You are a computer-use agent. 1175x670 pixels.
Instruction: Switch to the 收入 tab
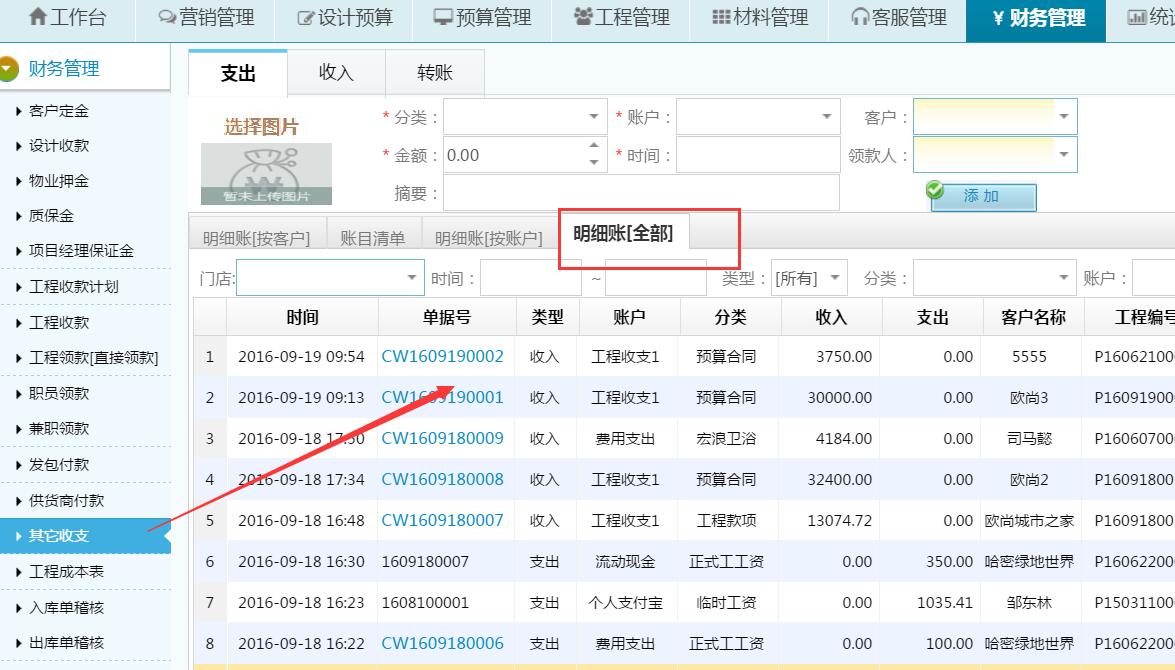tap(335, 72)
